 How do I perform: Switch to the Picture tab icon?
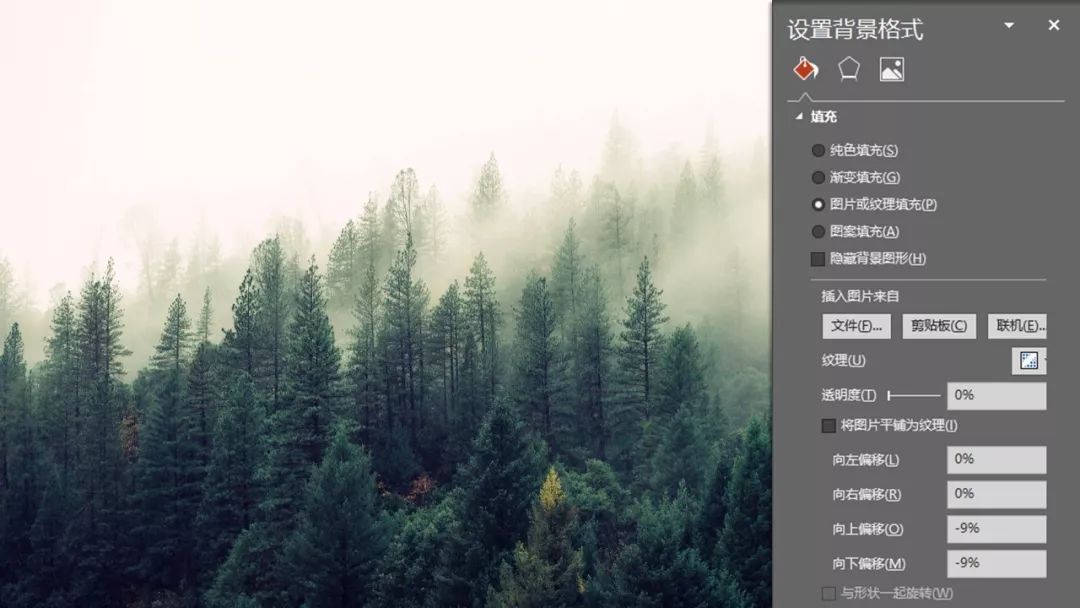click(x=892, y=69)
